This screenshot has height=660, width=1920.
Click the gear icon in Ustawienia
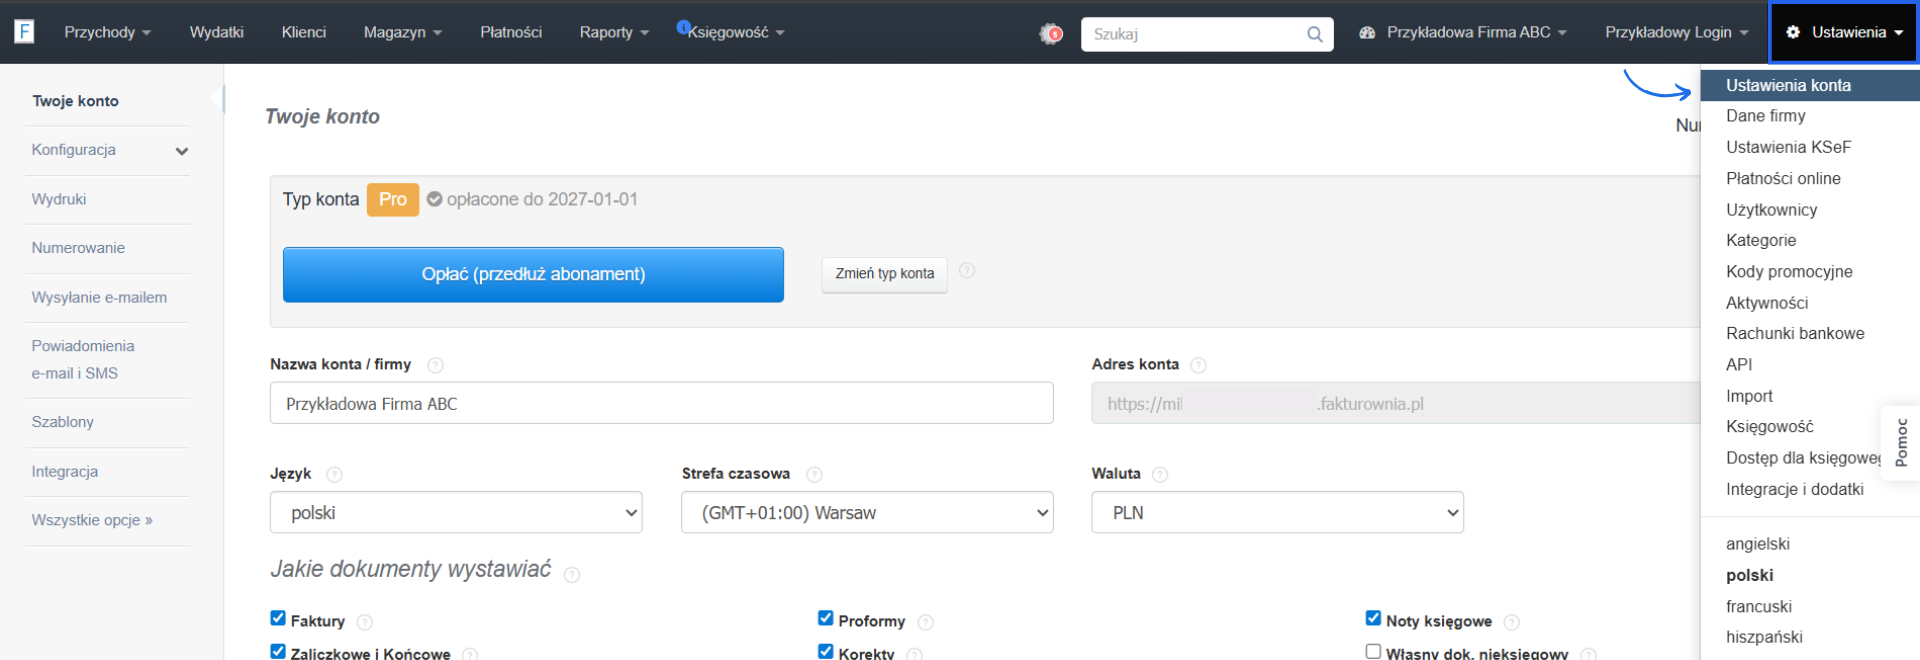1793,32
